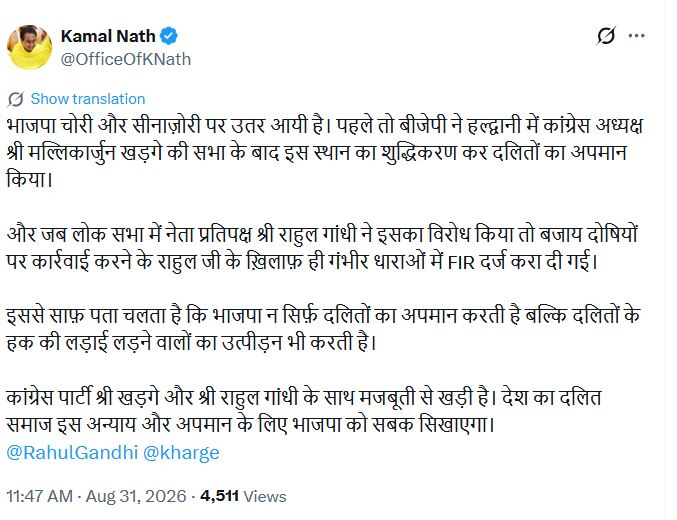The image size is (677, 520).
Task: Click the Views label
Action: tap(265, 497)
